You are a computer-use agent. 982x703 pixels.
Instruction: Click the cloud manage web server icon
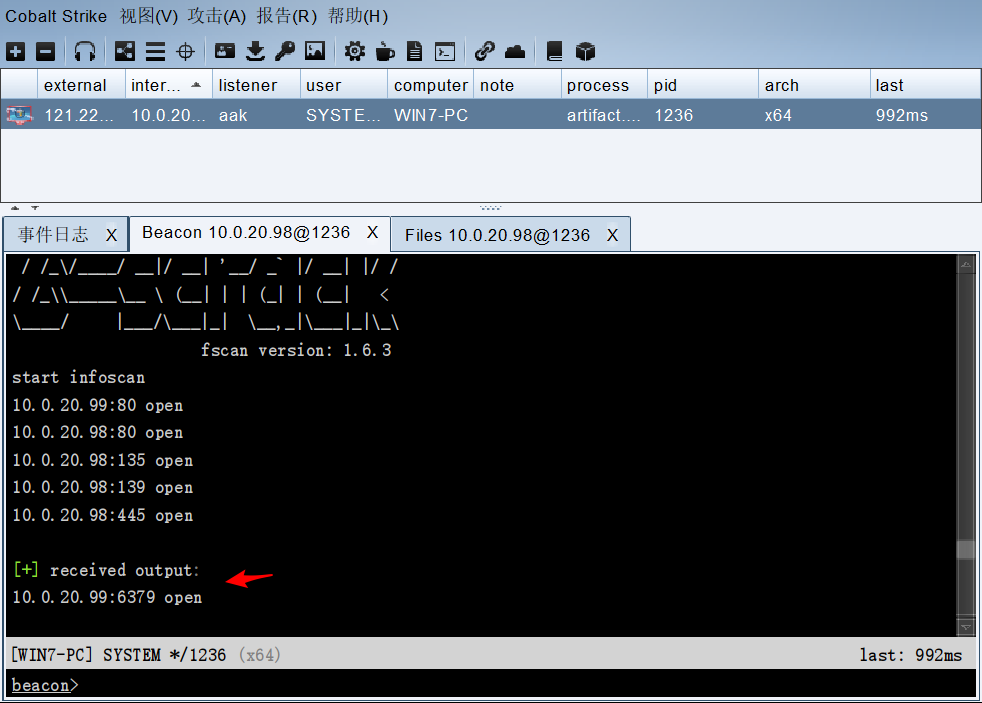click(515, 51)
